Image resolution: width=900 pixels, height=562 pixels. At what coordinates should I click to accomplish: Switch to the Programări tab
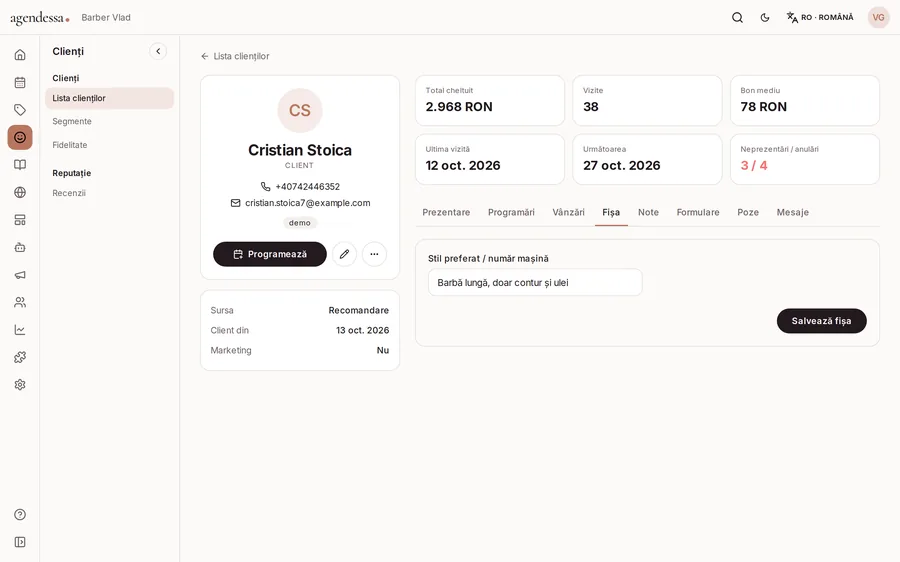click(x=511, y=212)
